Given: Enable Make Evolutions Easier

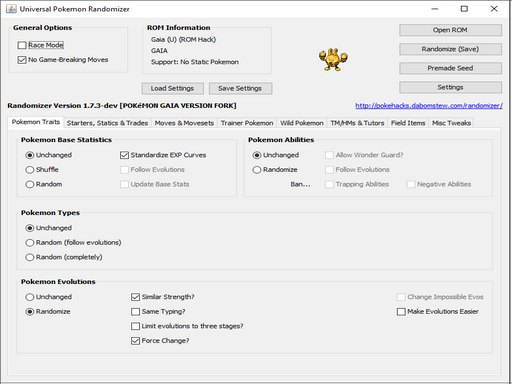Looking at the screenshot, I should point(401,311).
